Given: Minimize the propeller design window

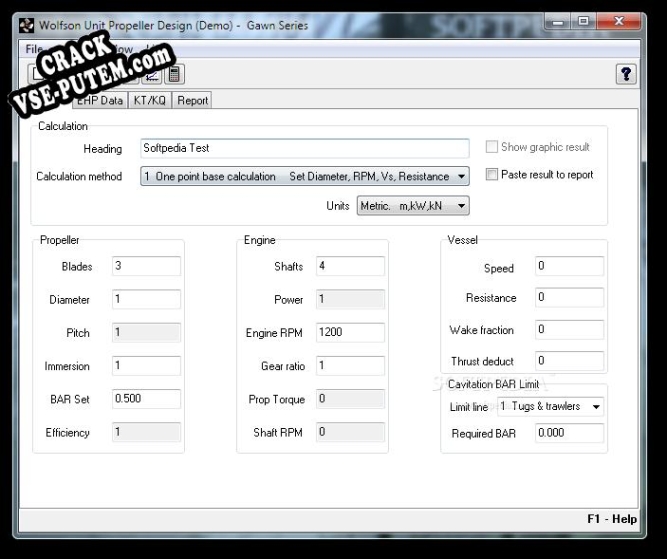Looking at the screenshot, I should point(558,22).
